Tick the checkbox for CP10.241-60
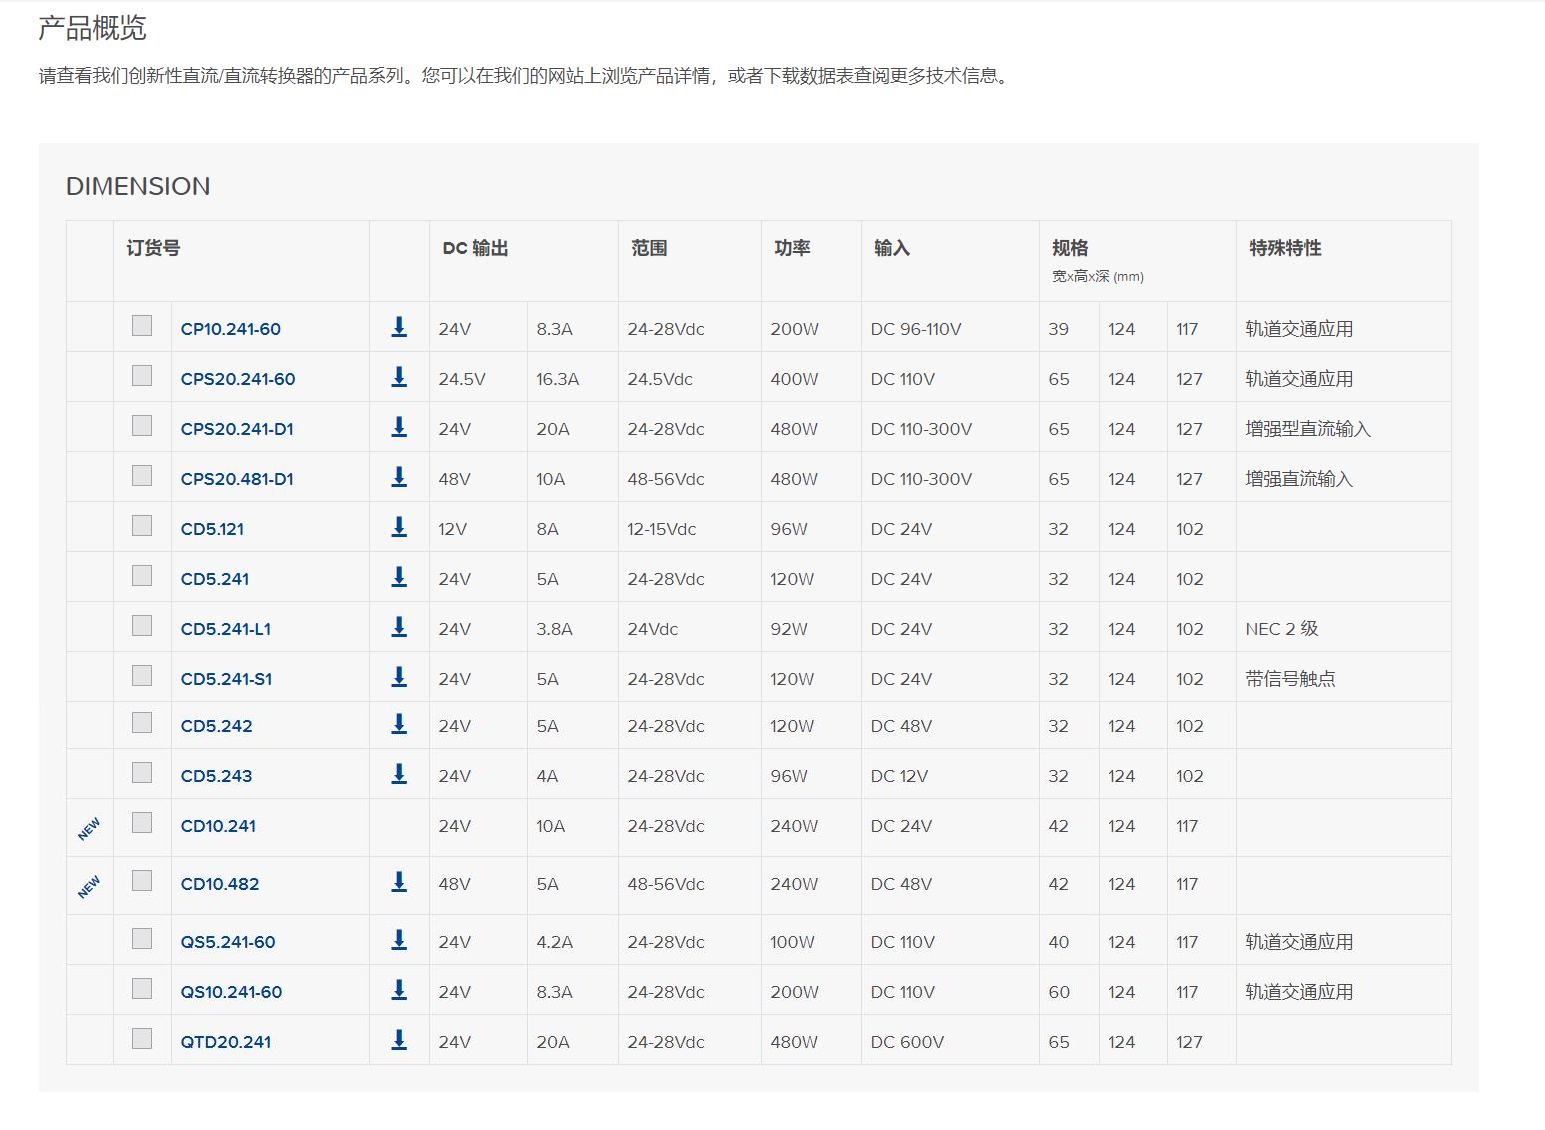 142,326
